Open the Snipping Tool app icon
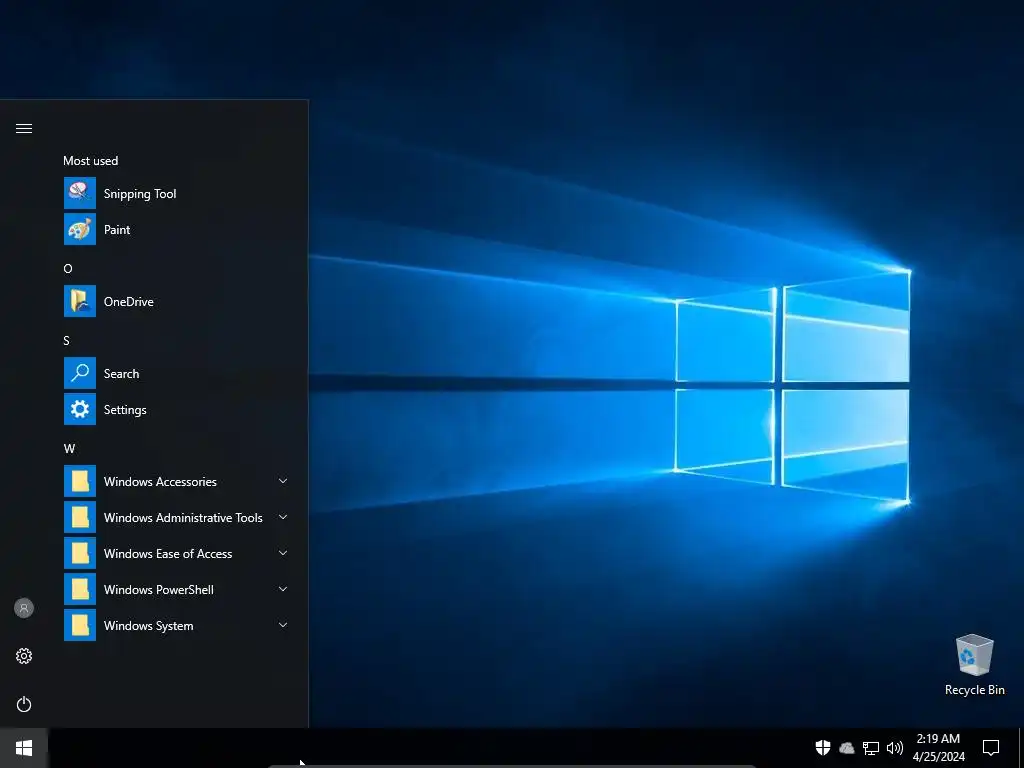The width and height of the screenshot is (1024, 768). coord(80,193)
